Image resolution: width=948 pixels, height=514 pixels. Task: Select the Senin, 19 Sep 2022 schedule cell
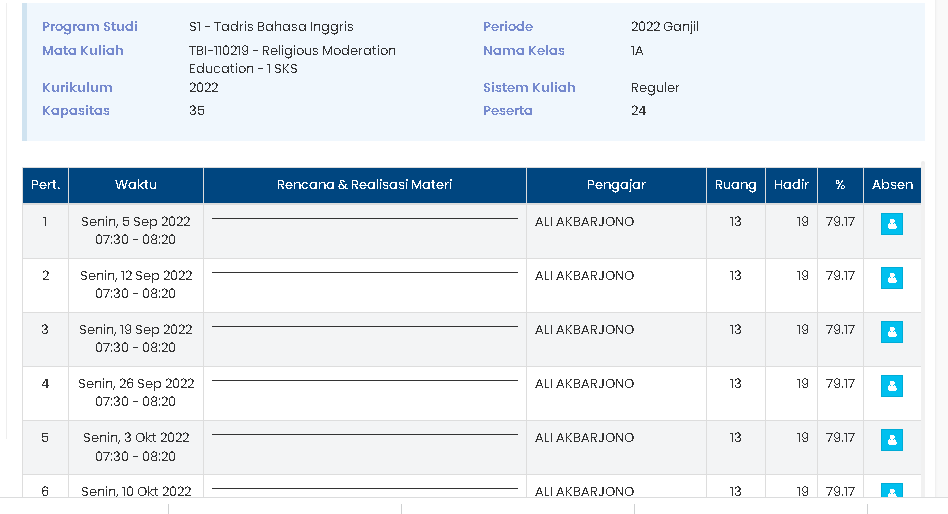136,339
